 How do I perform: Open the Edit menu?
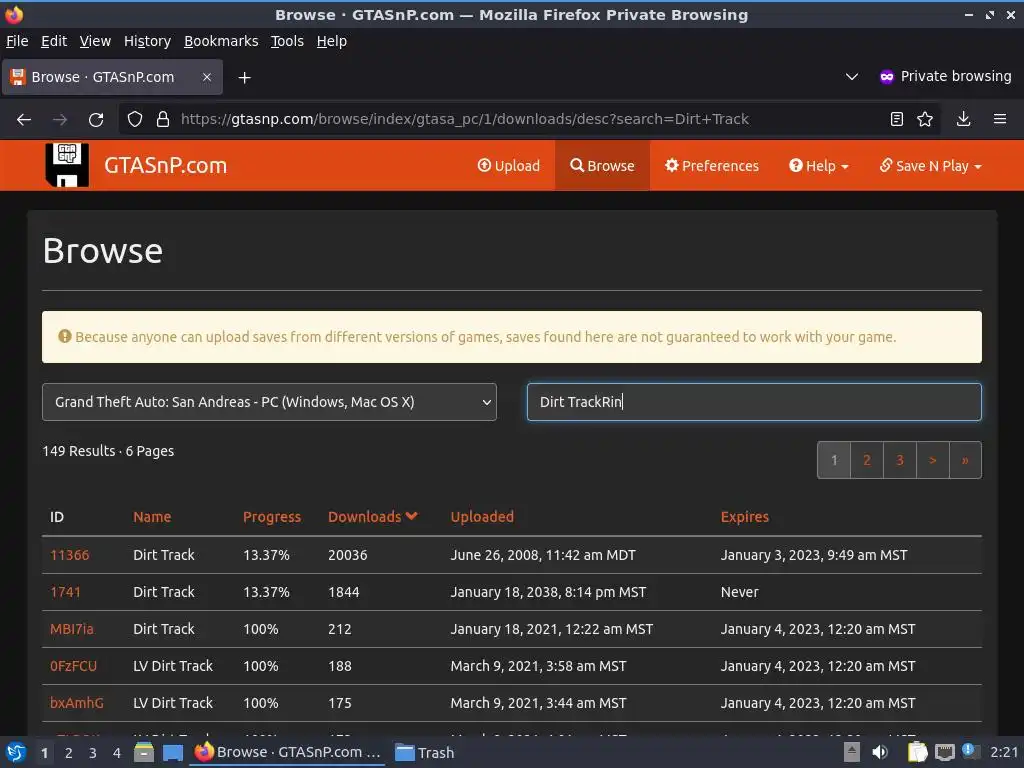click(x=54, y=41)
